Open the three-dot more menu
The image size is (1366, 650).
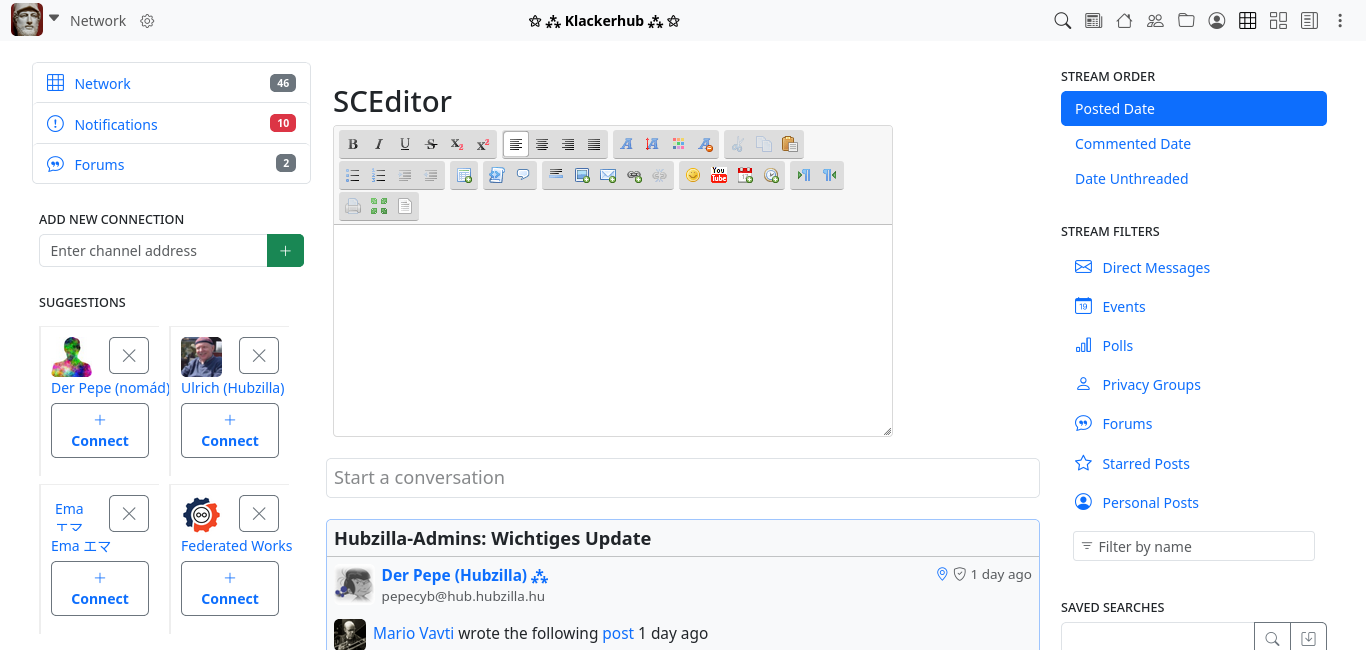coord(1340,21)
